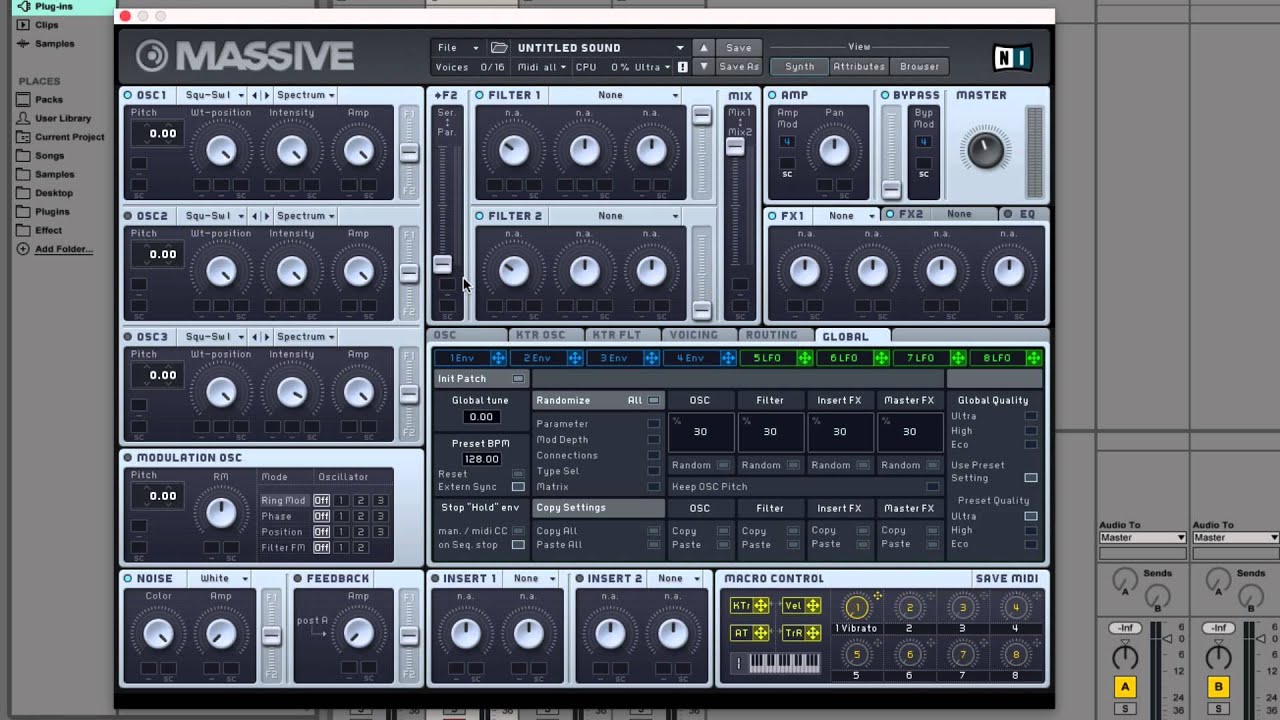Screen dimensions: 1280x720
Task: Click the 8 LFO modulation drag handle
Action: click(x=1034, y=358)
